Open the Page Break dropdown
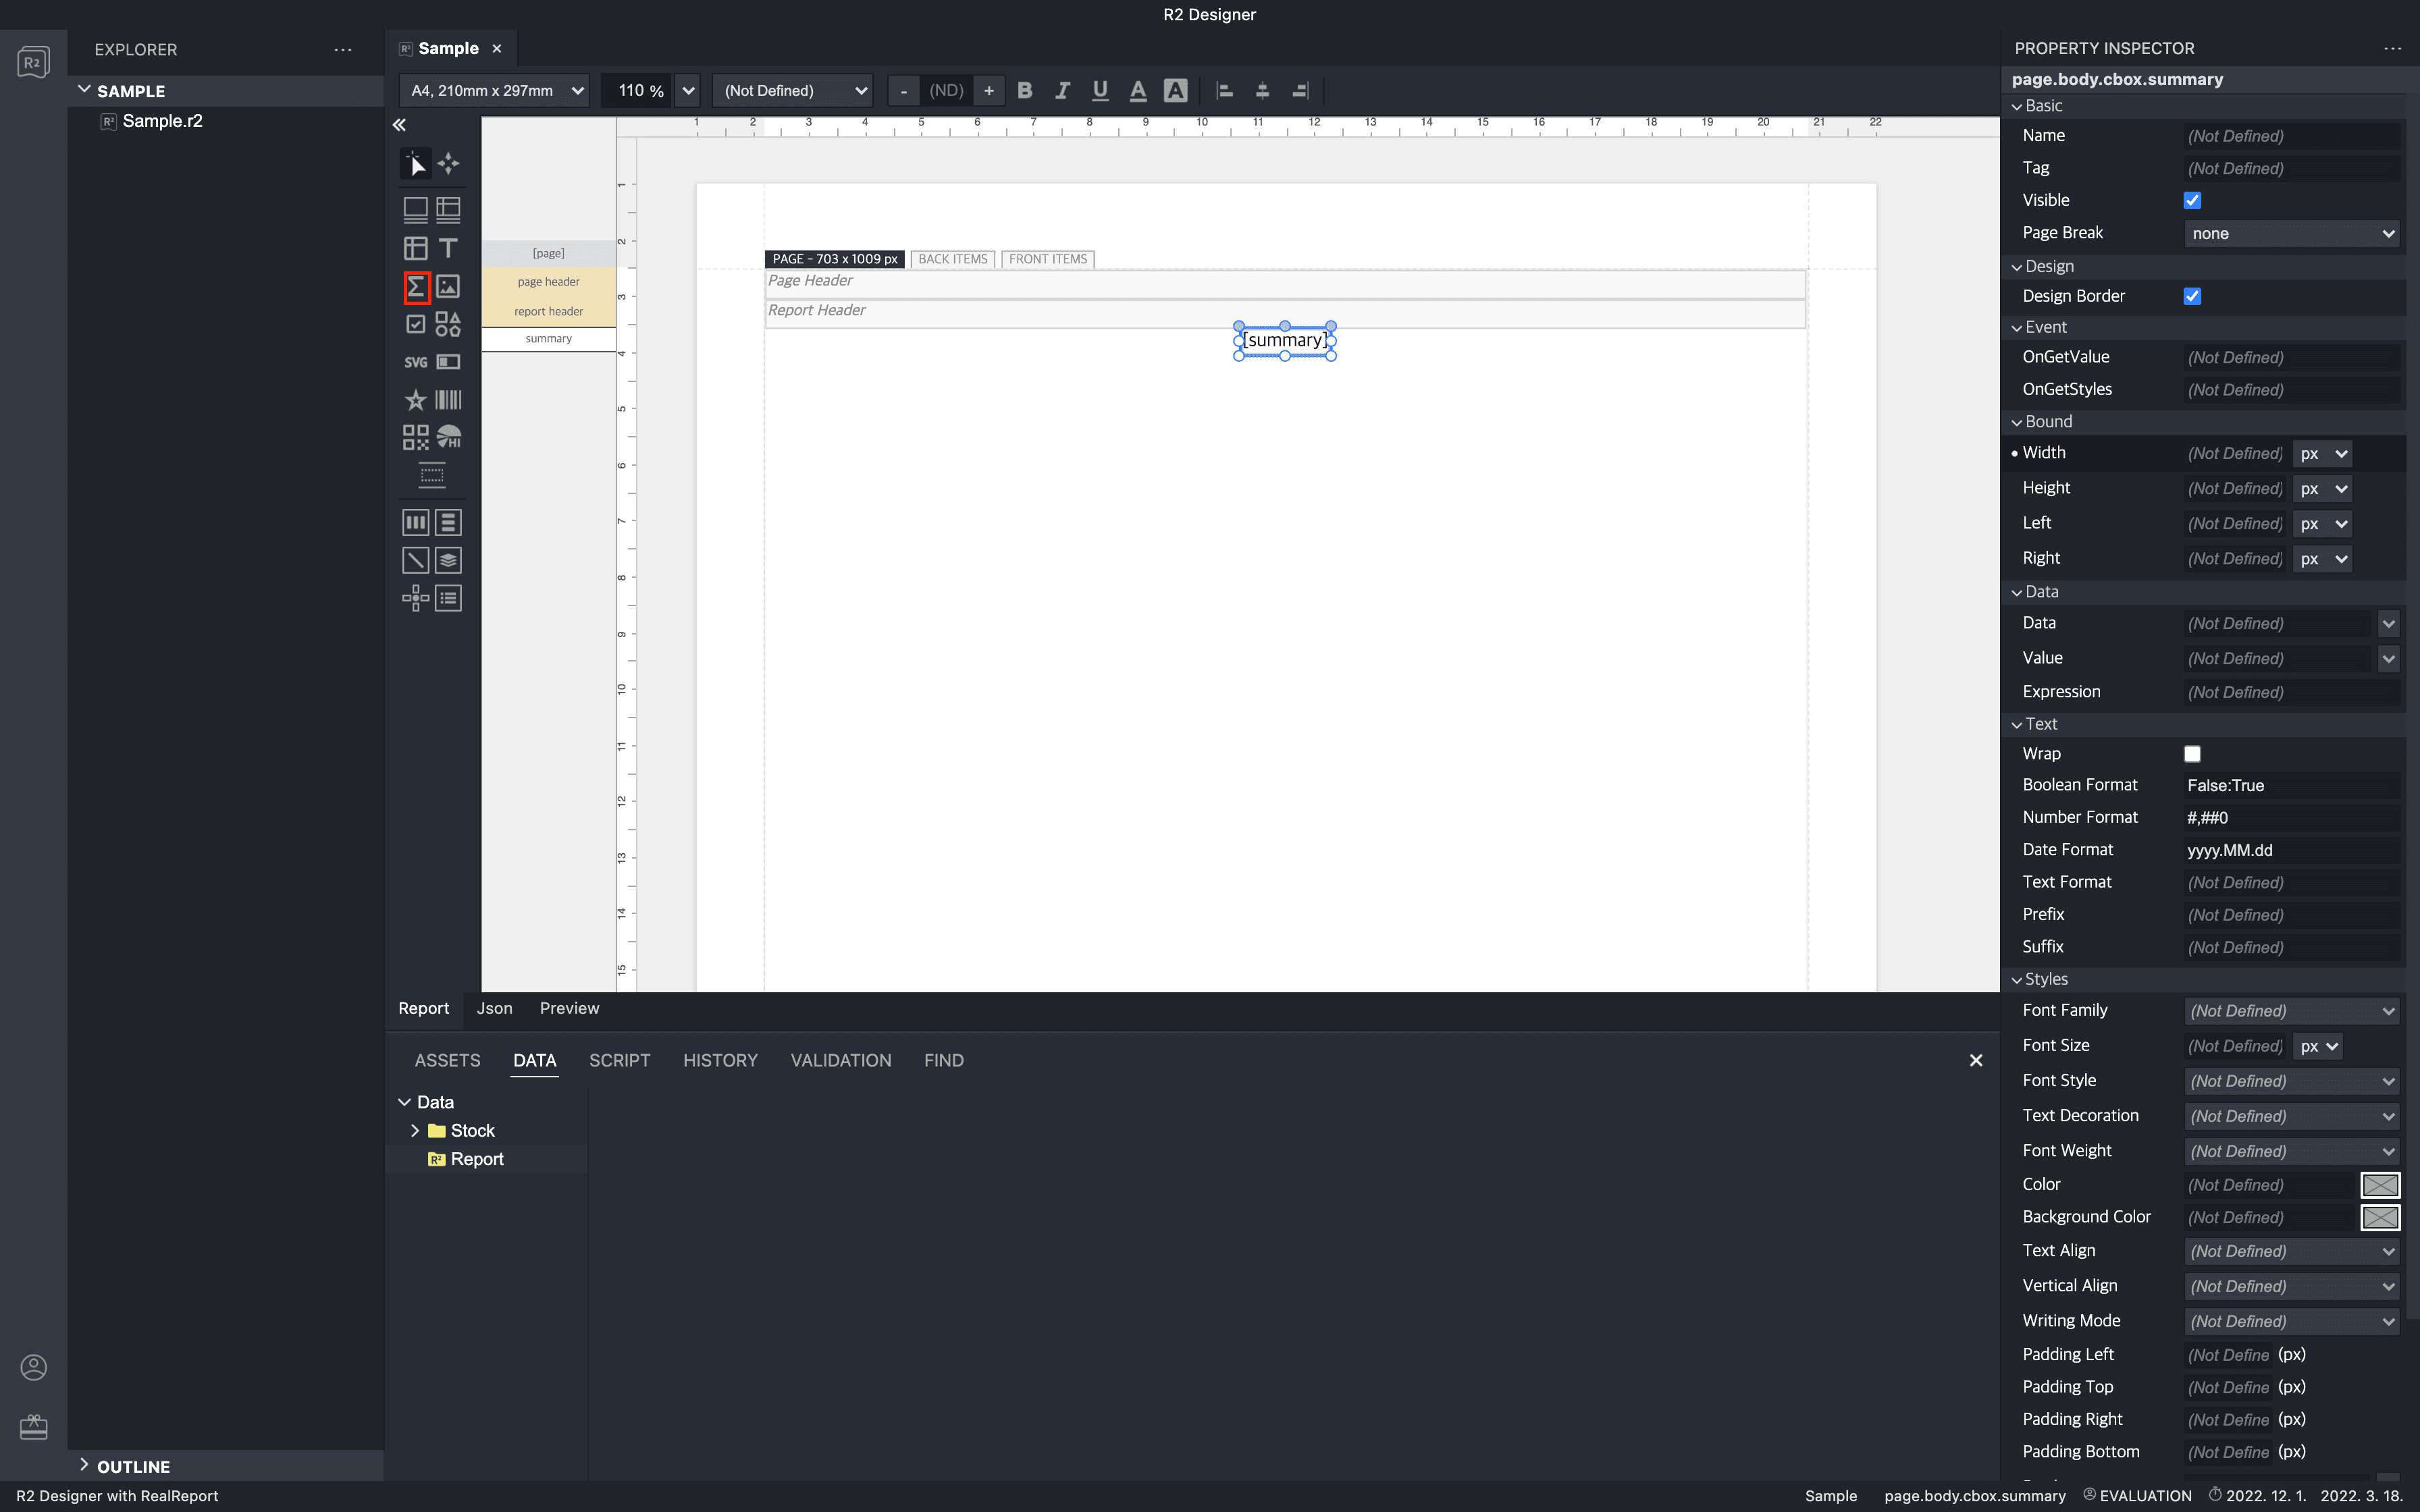2420x1512 pixels. tap(2292, 233)
